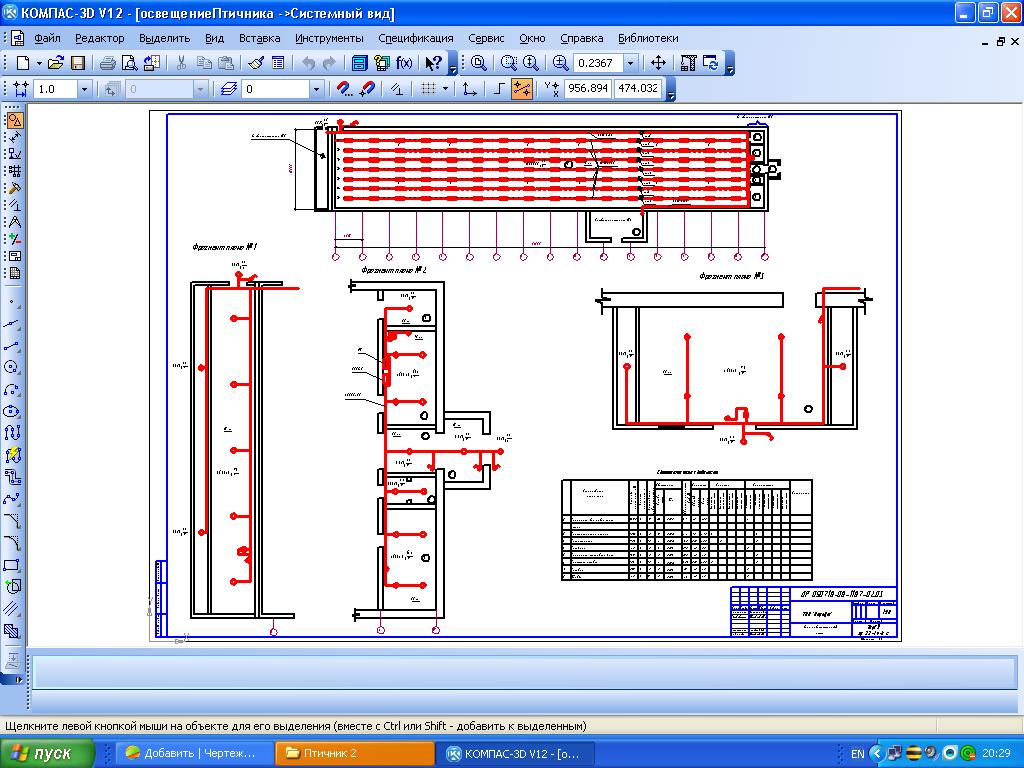Switch to КОМПАС-3D V12 taskbar button
This screenshot has height=768, width=1024.
[x=517, y=753]
